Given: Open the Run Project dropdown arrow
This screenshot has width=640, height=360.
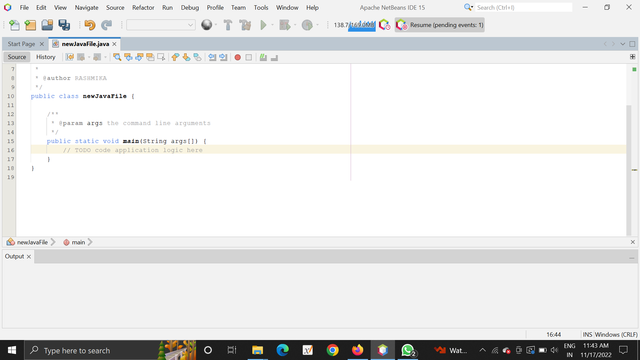Looking at the screenshot, I should click(272, 25).
